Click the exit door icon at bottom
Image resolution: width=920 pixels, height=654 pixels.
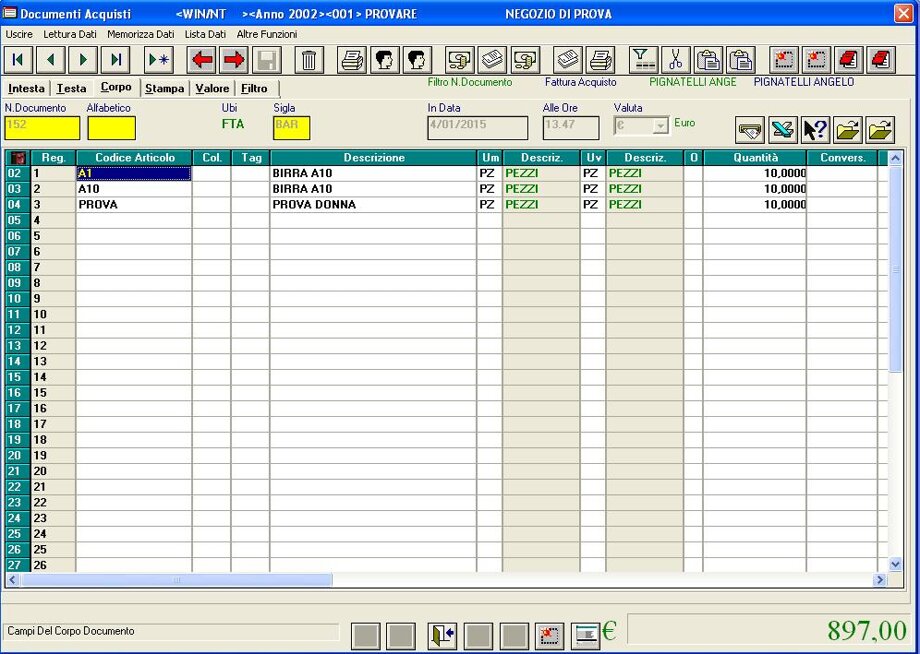(x=442, y=635)
